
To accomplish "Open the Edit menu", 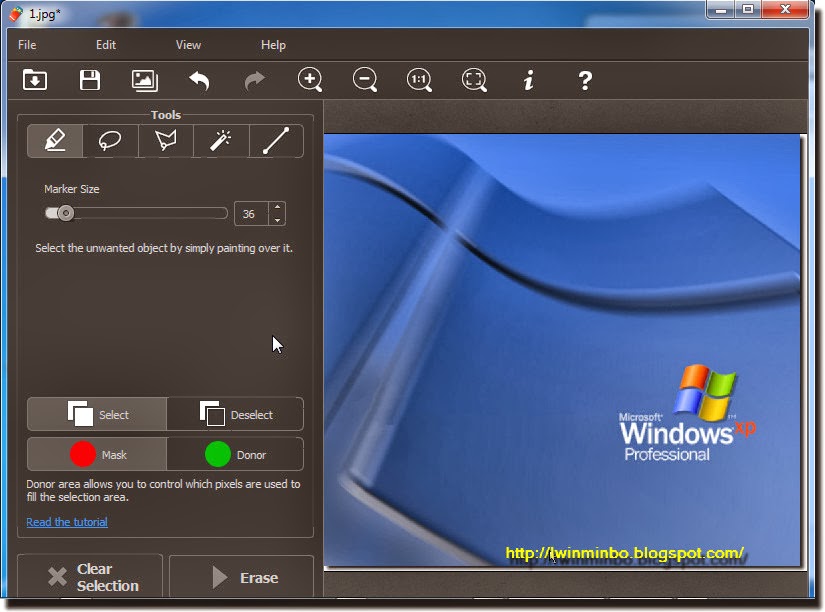I will pos(106,45).
